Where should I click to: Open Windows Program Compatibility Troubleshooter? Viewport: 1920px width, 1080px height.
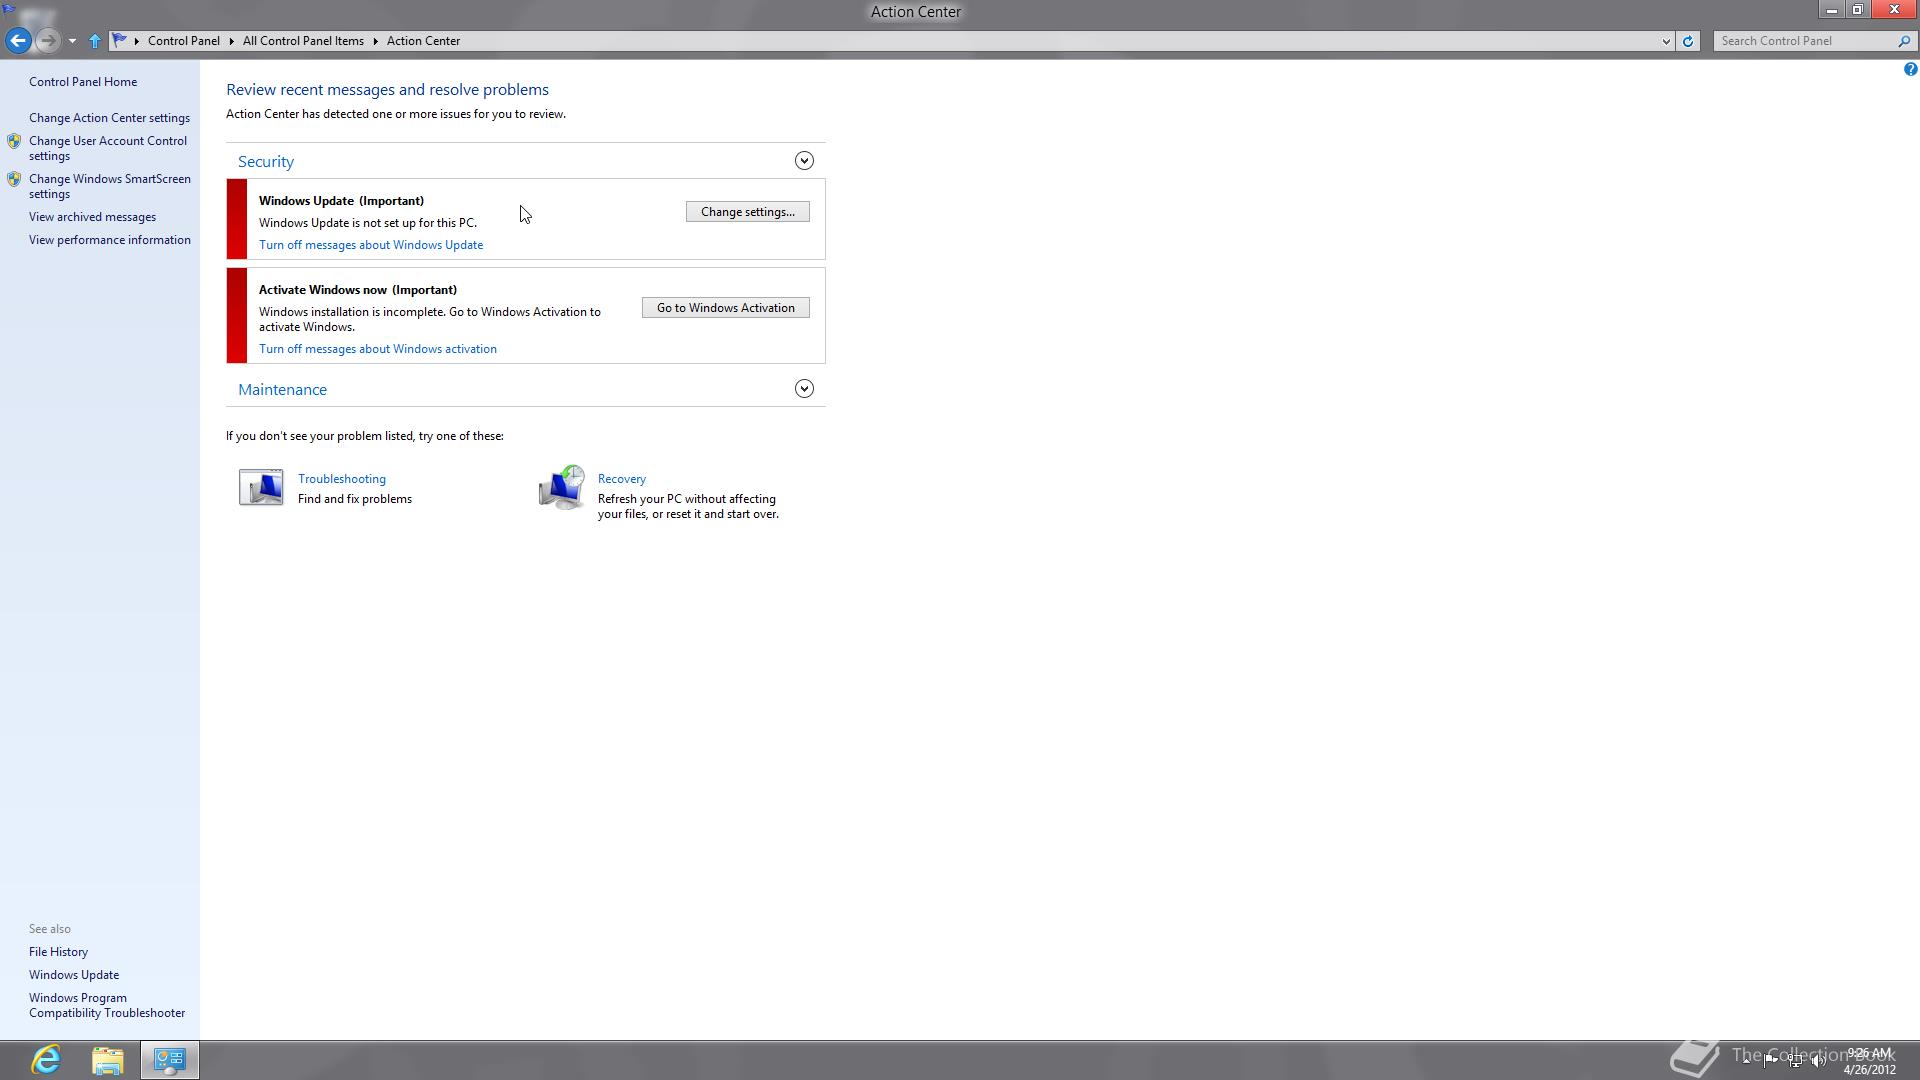[x=107, y=1005]
